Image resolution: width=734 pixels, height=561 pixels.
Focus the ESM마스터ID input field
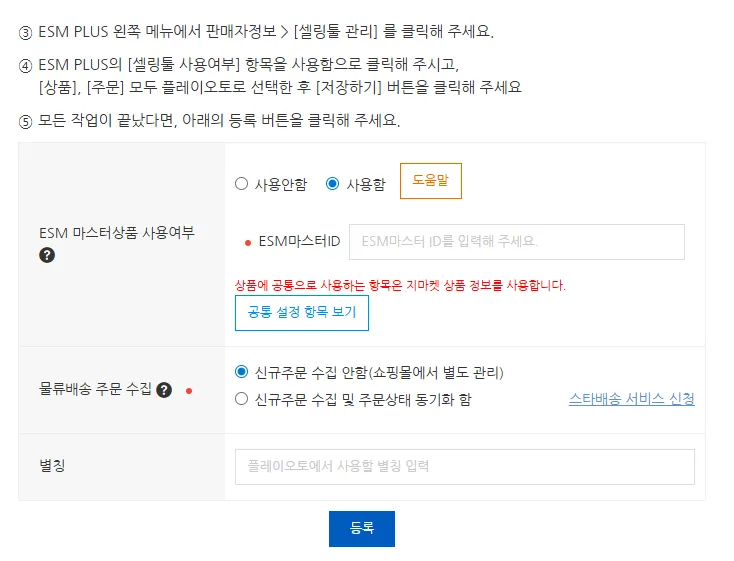point(516,242)
